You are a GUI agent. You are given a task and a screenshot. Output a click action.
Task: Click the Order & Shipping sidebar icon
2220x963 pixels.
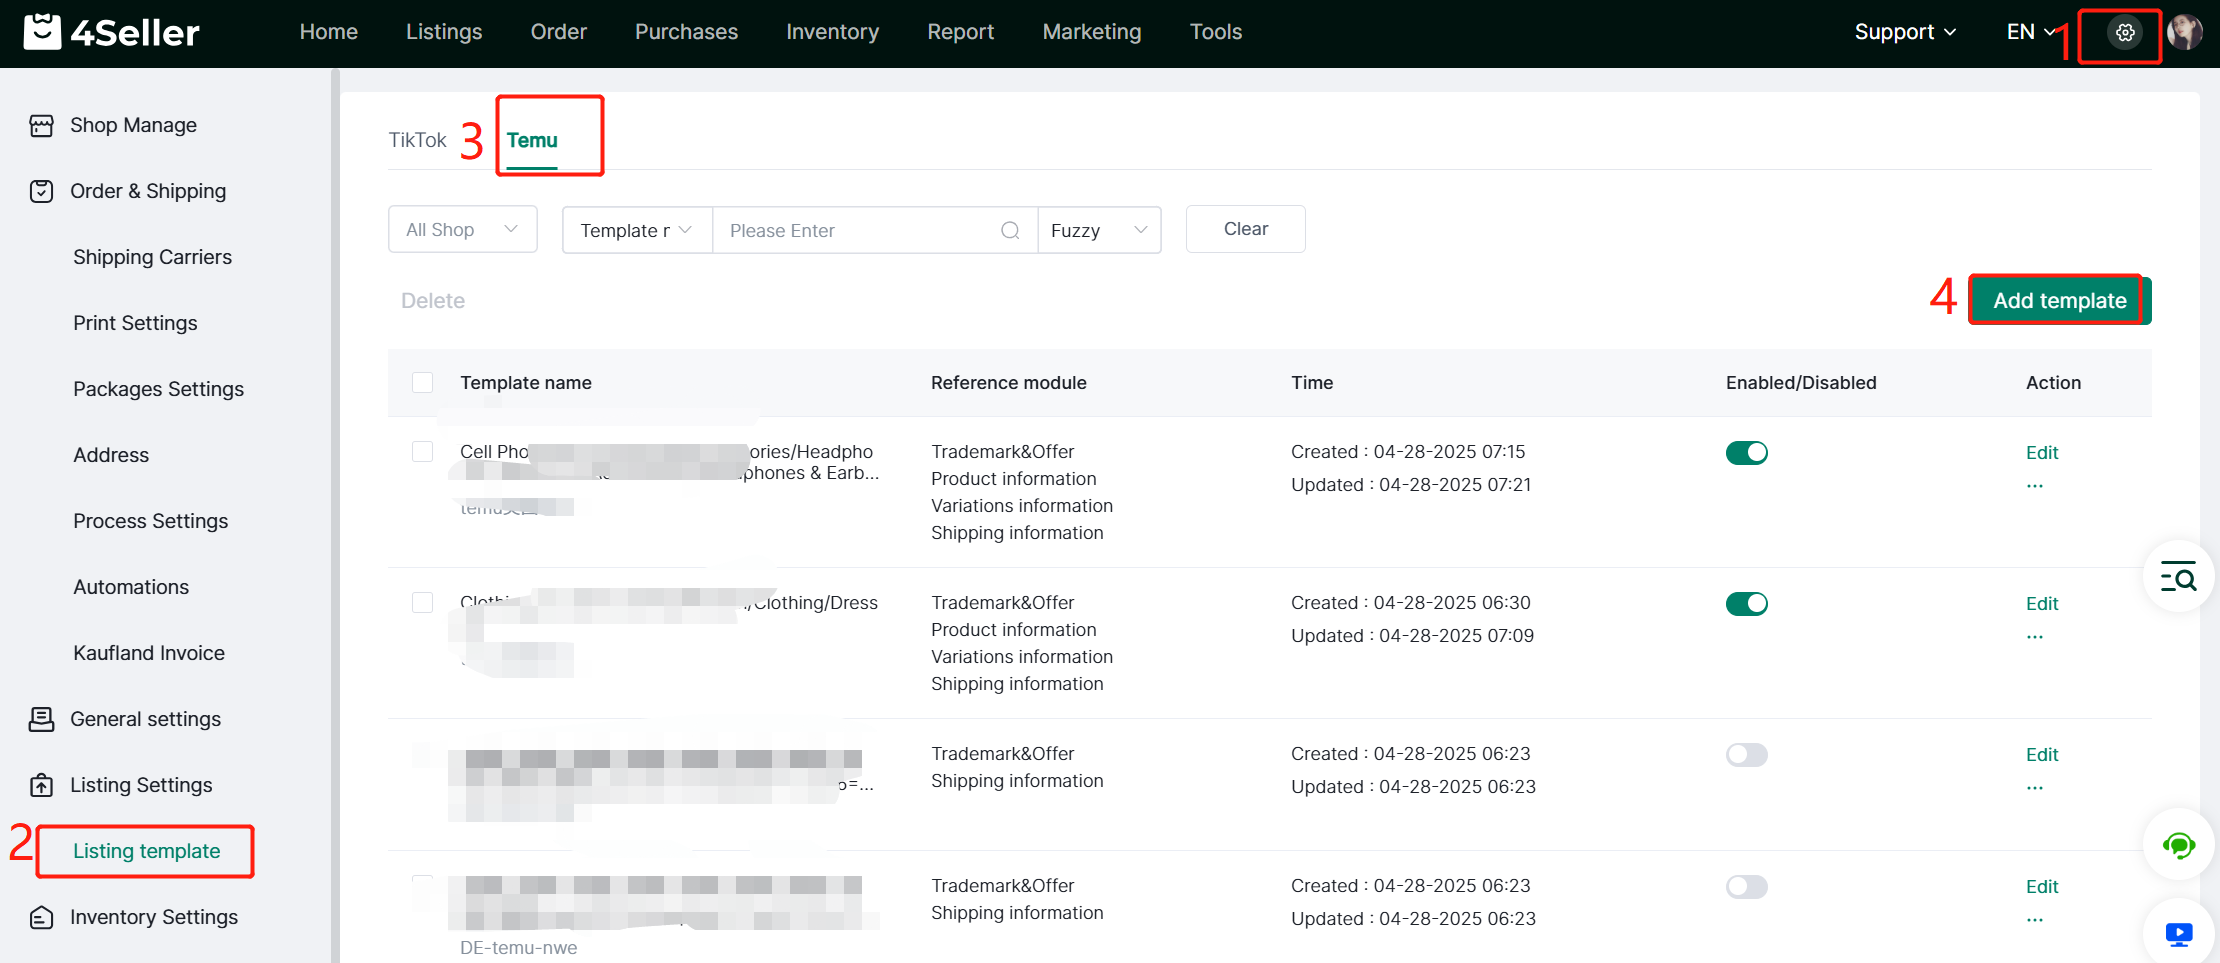pos(41,191)
